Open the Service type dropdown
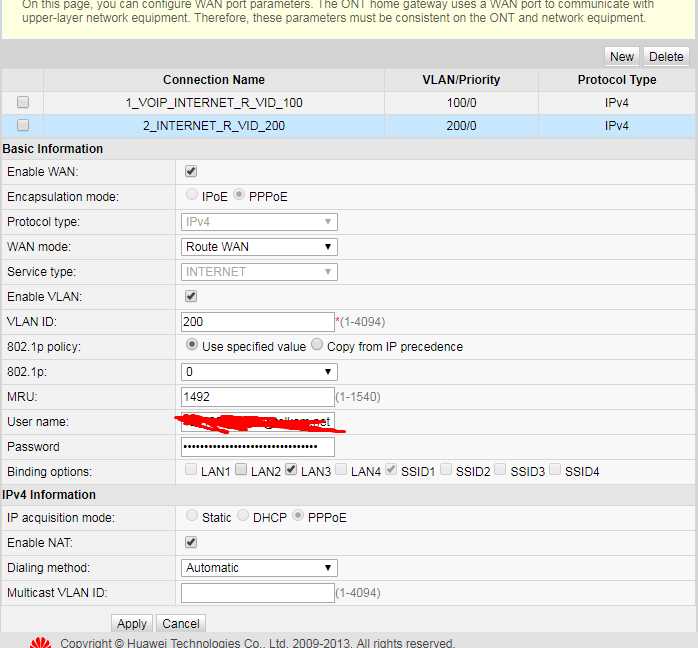This screenshot has width=698, height=648. click(259, 271)
